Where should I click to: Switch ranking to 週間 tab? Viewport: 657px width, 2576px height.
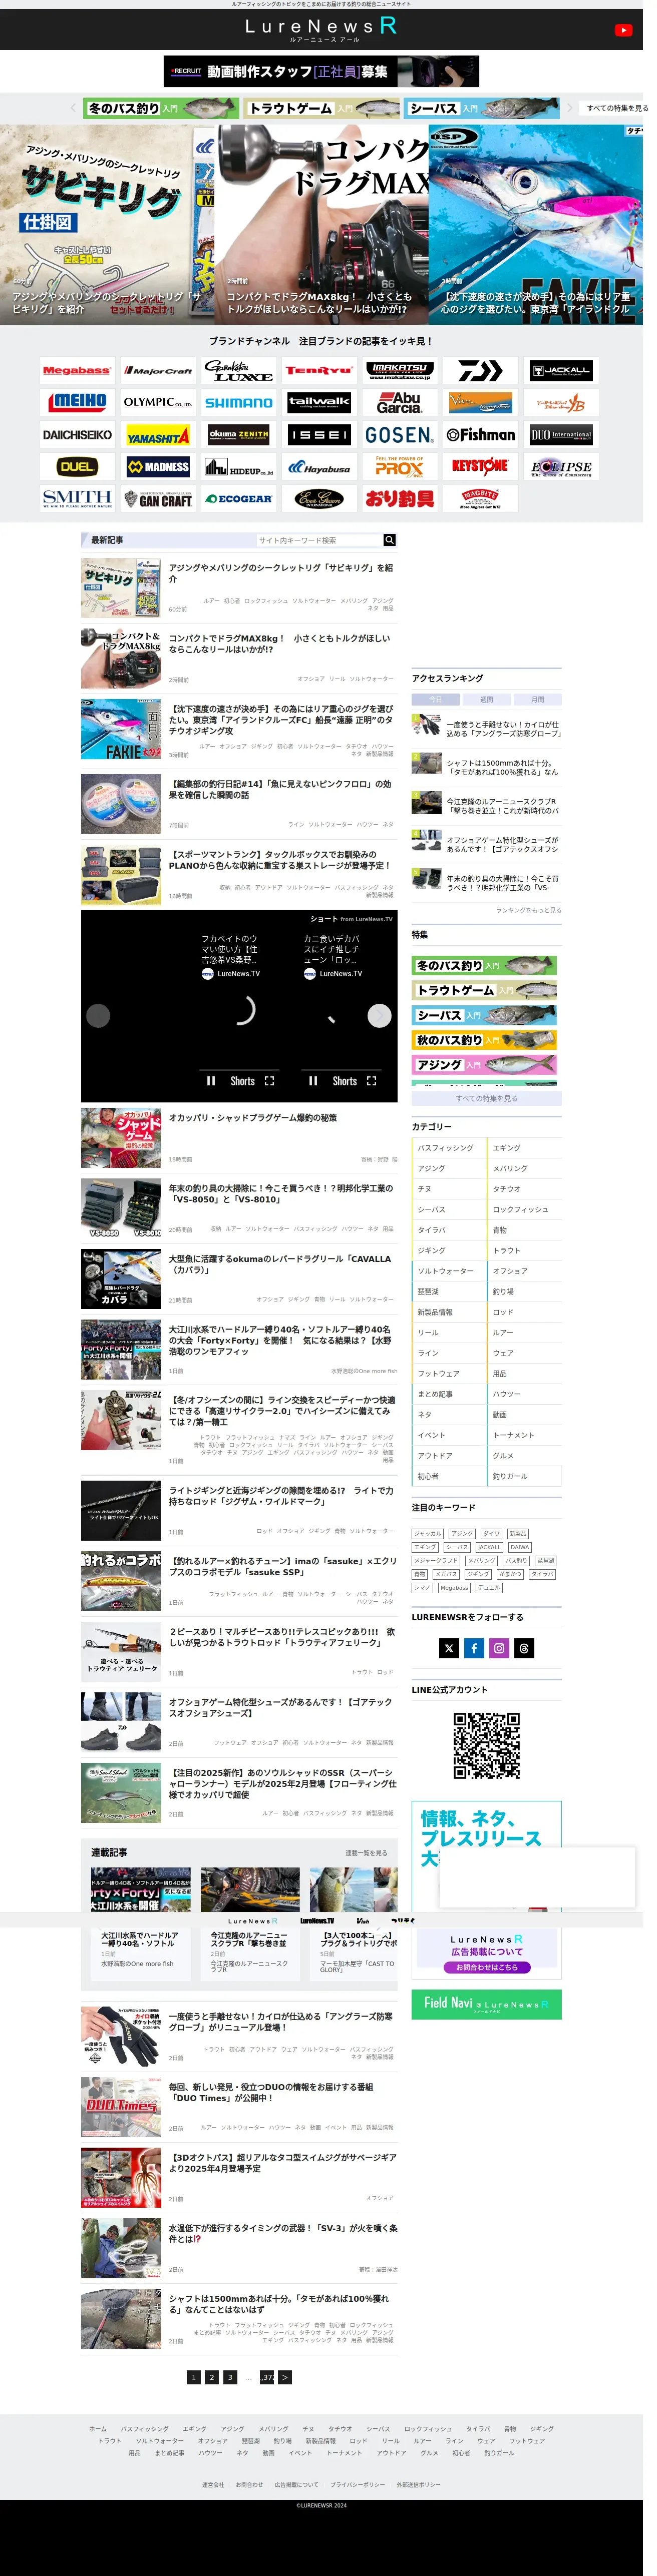click(486, 699)
